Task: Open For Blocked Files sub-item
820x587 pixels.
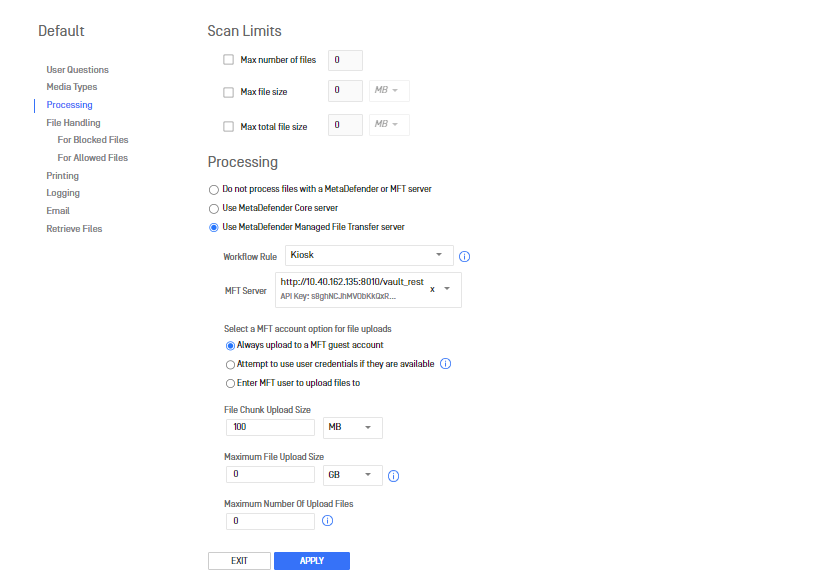Action: pyautogui.click(x=93, y=140)
